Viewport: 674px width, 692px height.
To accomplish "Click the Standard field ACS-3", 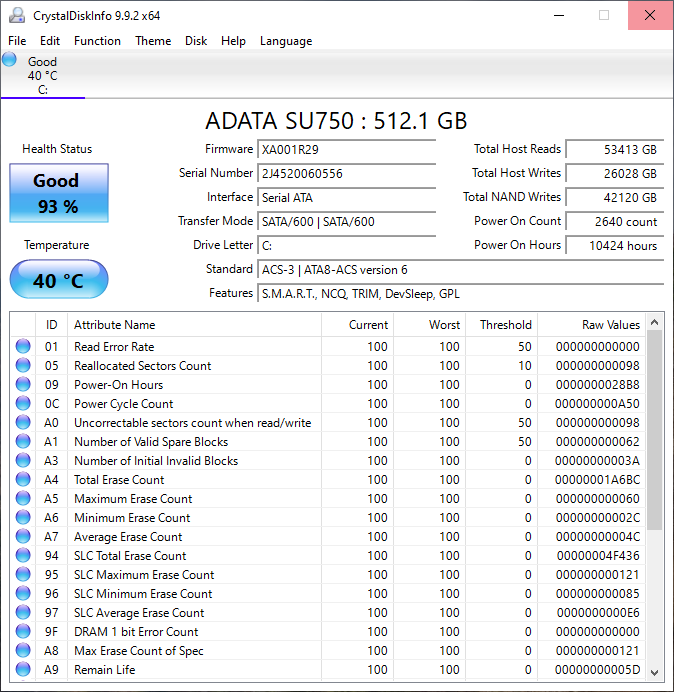I will click(460, 269).
